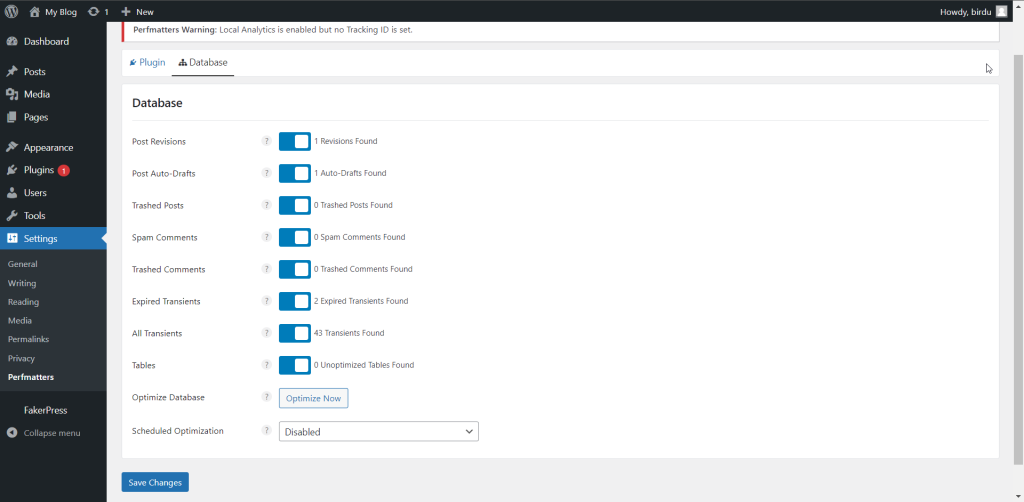Viewport: 1024px width, 502px height.
Task: Click the Dashboard gauge icon
Action: click(x=12, y=41)
